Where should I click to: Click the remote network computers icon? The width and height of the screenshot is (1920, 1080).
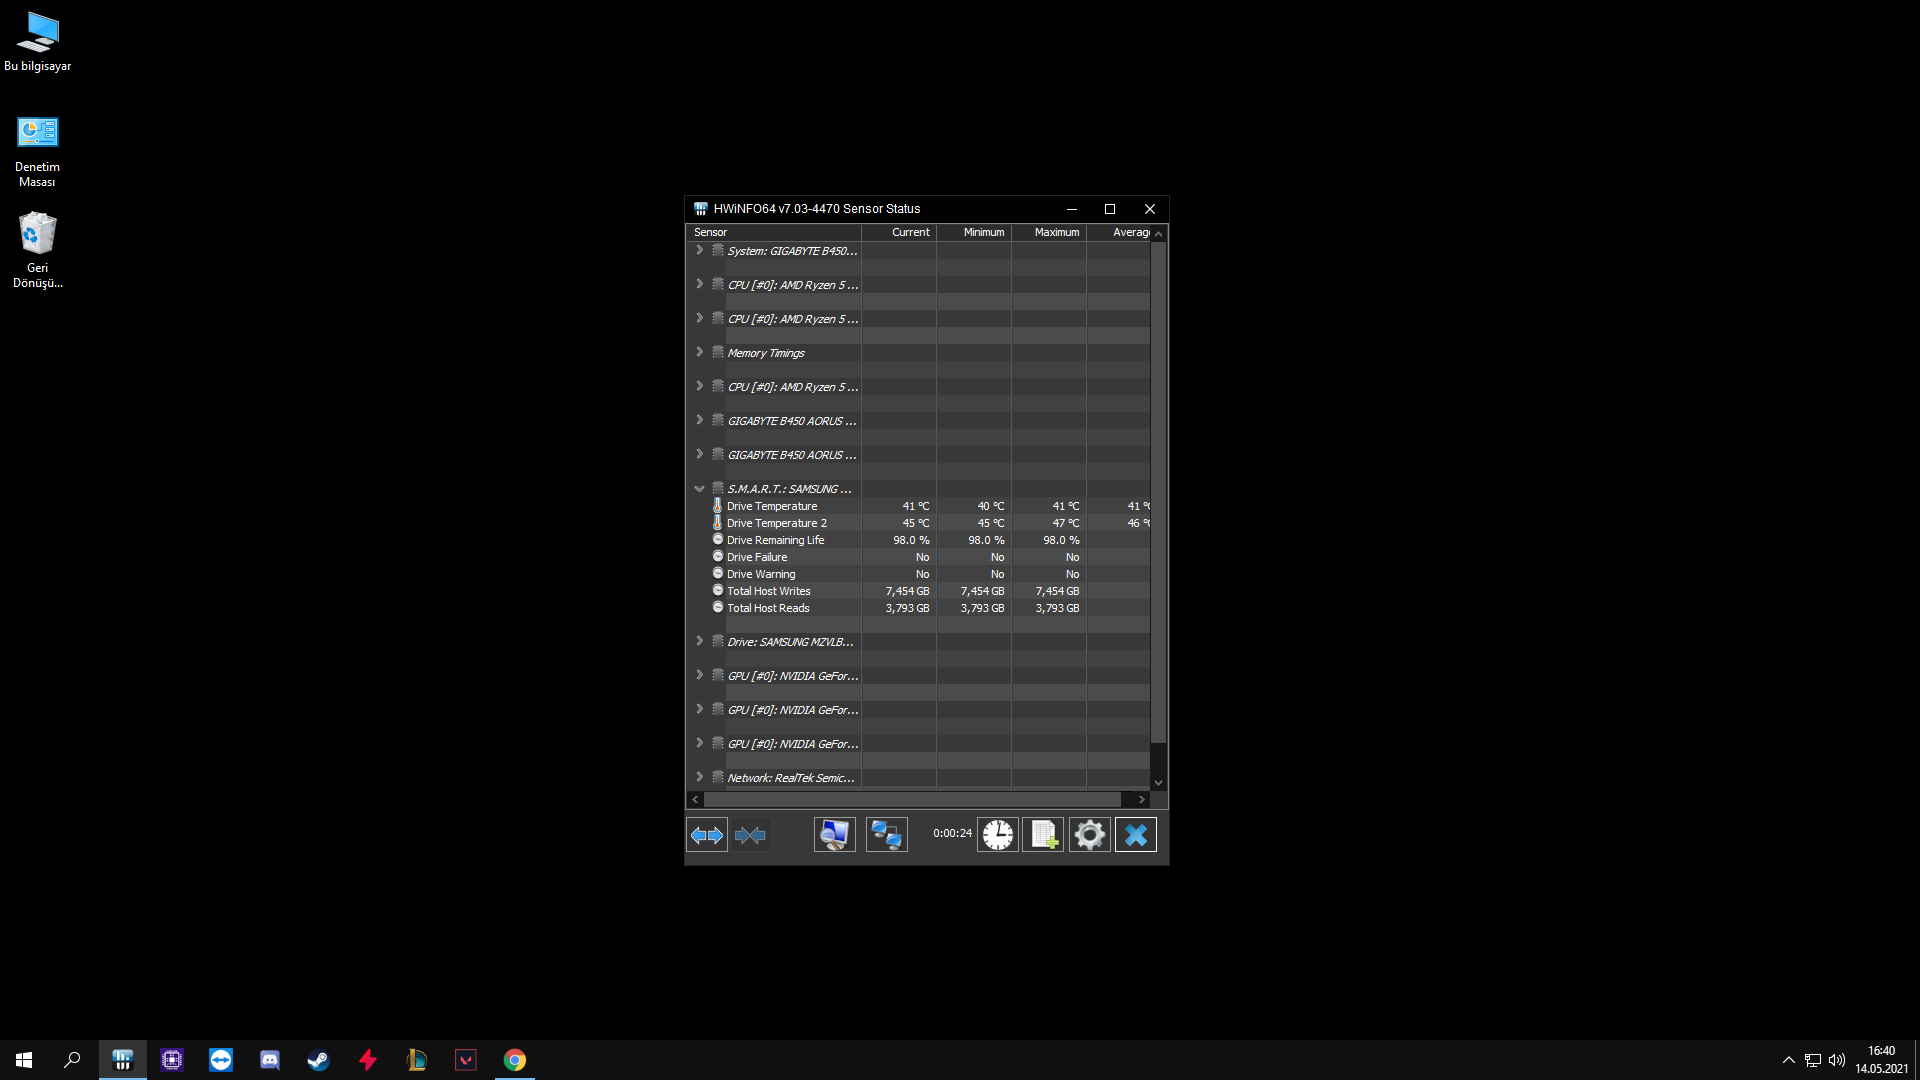886,835
